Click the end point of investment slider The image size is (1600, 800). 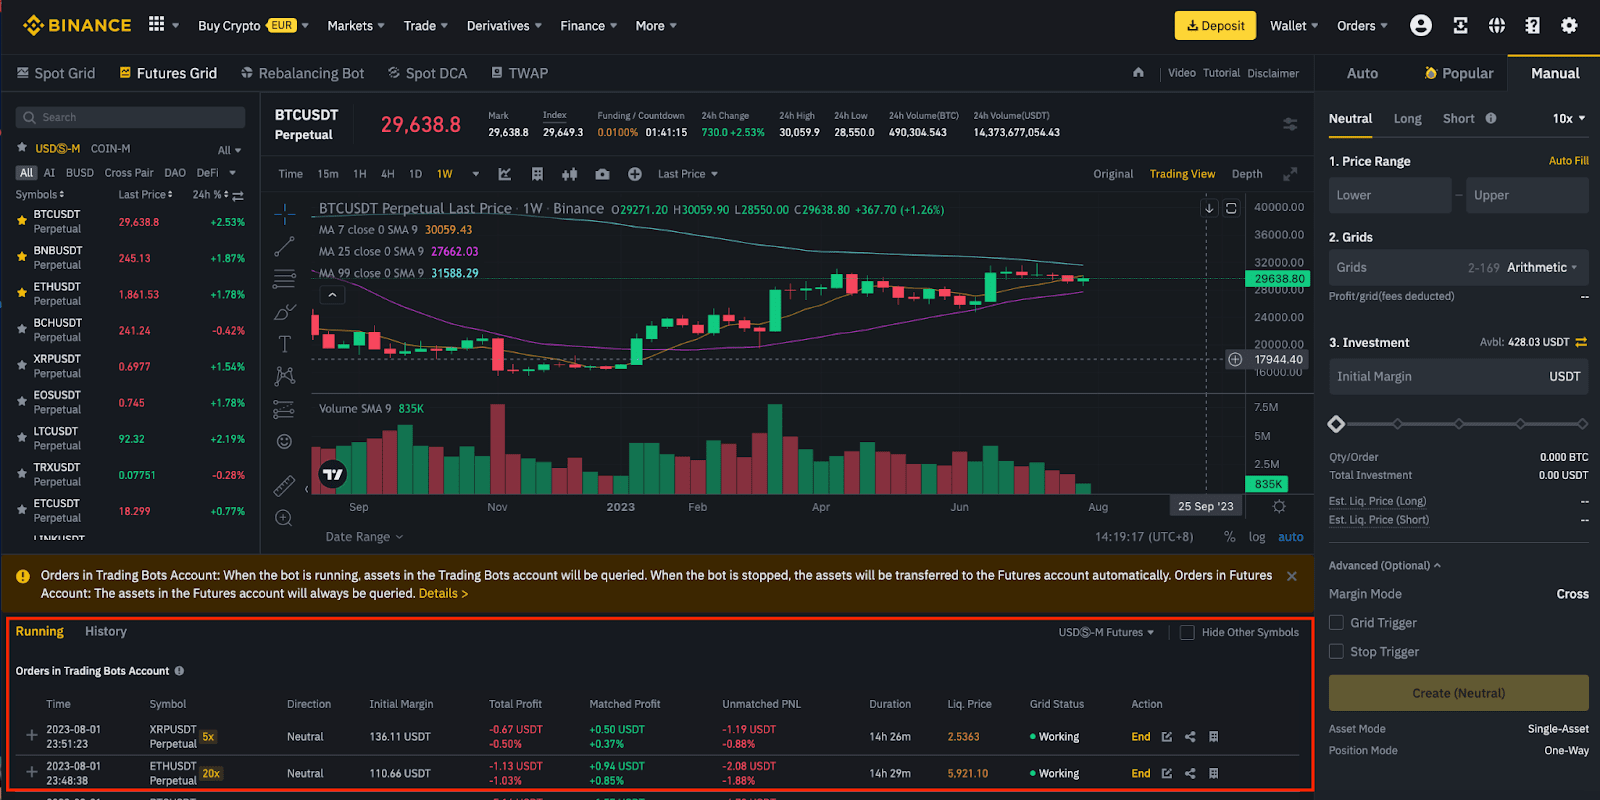(1582, 424)
